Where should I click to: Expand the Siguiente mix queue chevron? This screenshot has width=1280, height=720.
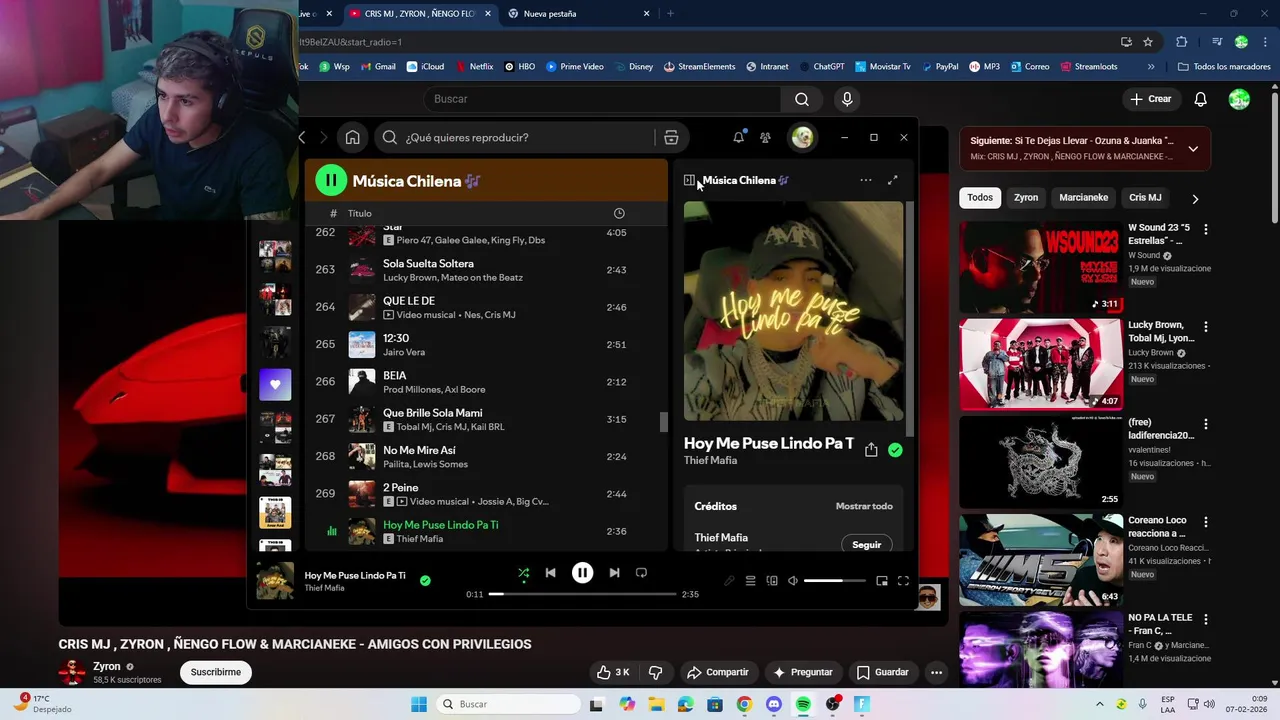coord(1193,149)
